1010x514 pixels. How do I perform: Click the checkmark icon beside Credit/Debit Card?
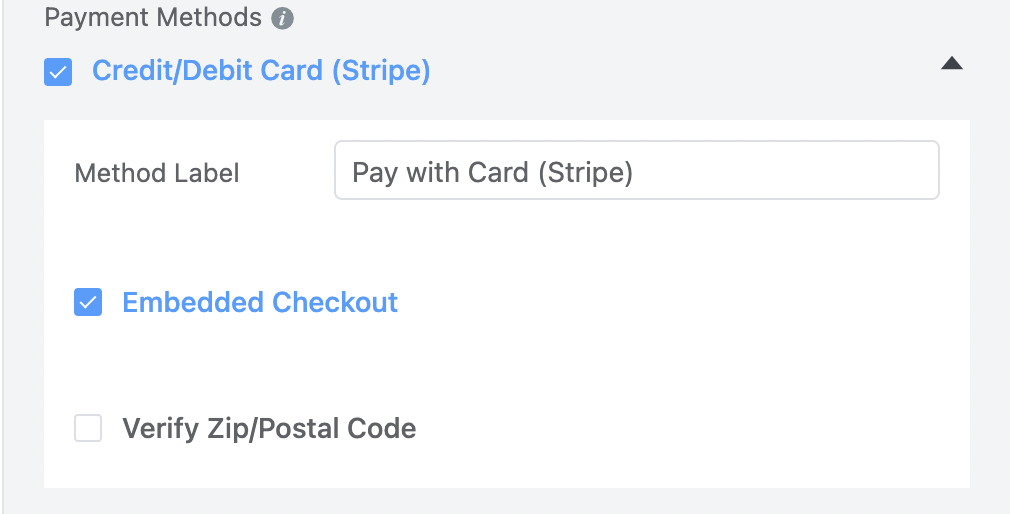point(58,71)
